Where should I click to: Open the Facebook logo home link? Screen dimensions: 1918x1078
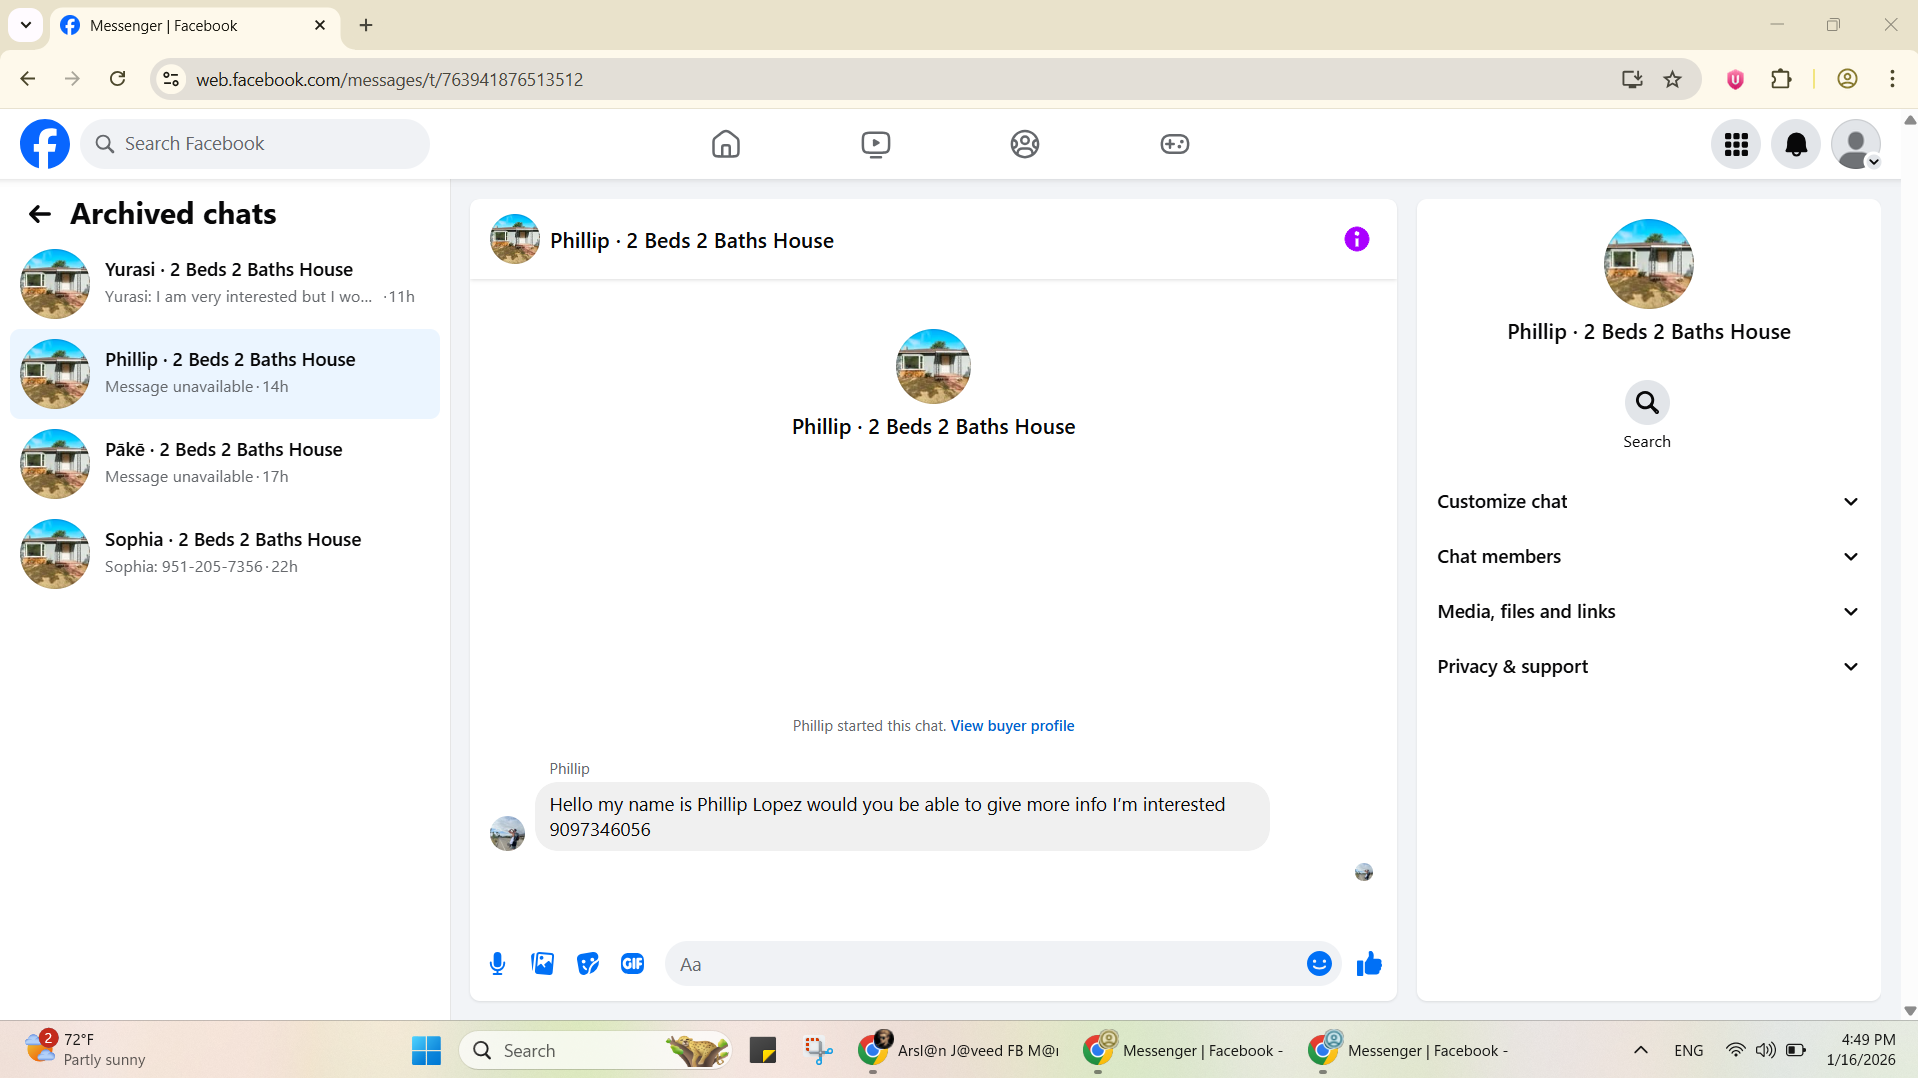(45, 144)
